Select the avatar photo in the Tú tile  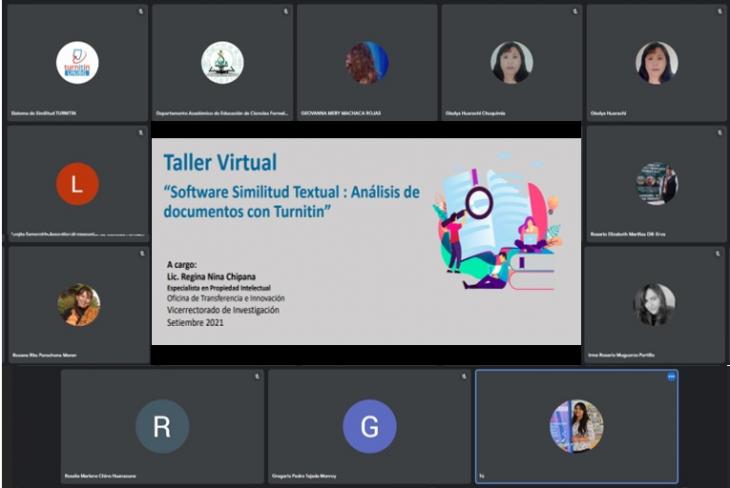click(576, 426)
